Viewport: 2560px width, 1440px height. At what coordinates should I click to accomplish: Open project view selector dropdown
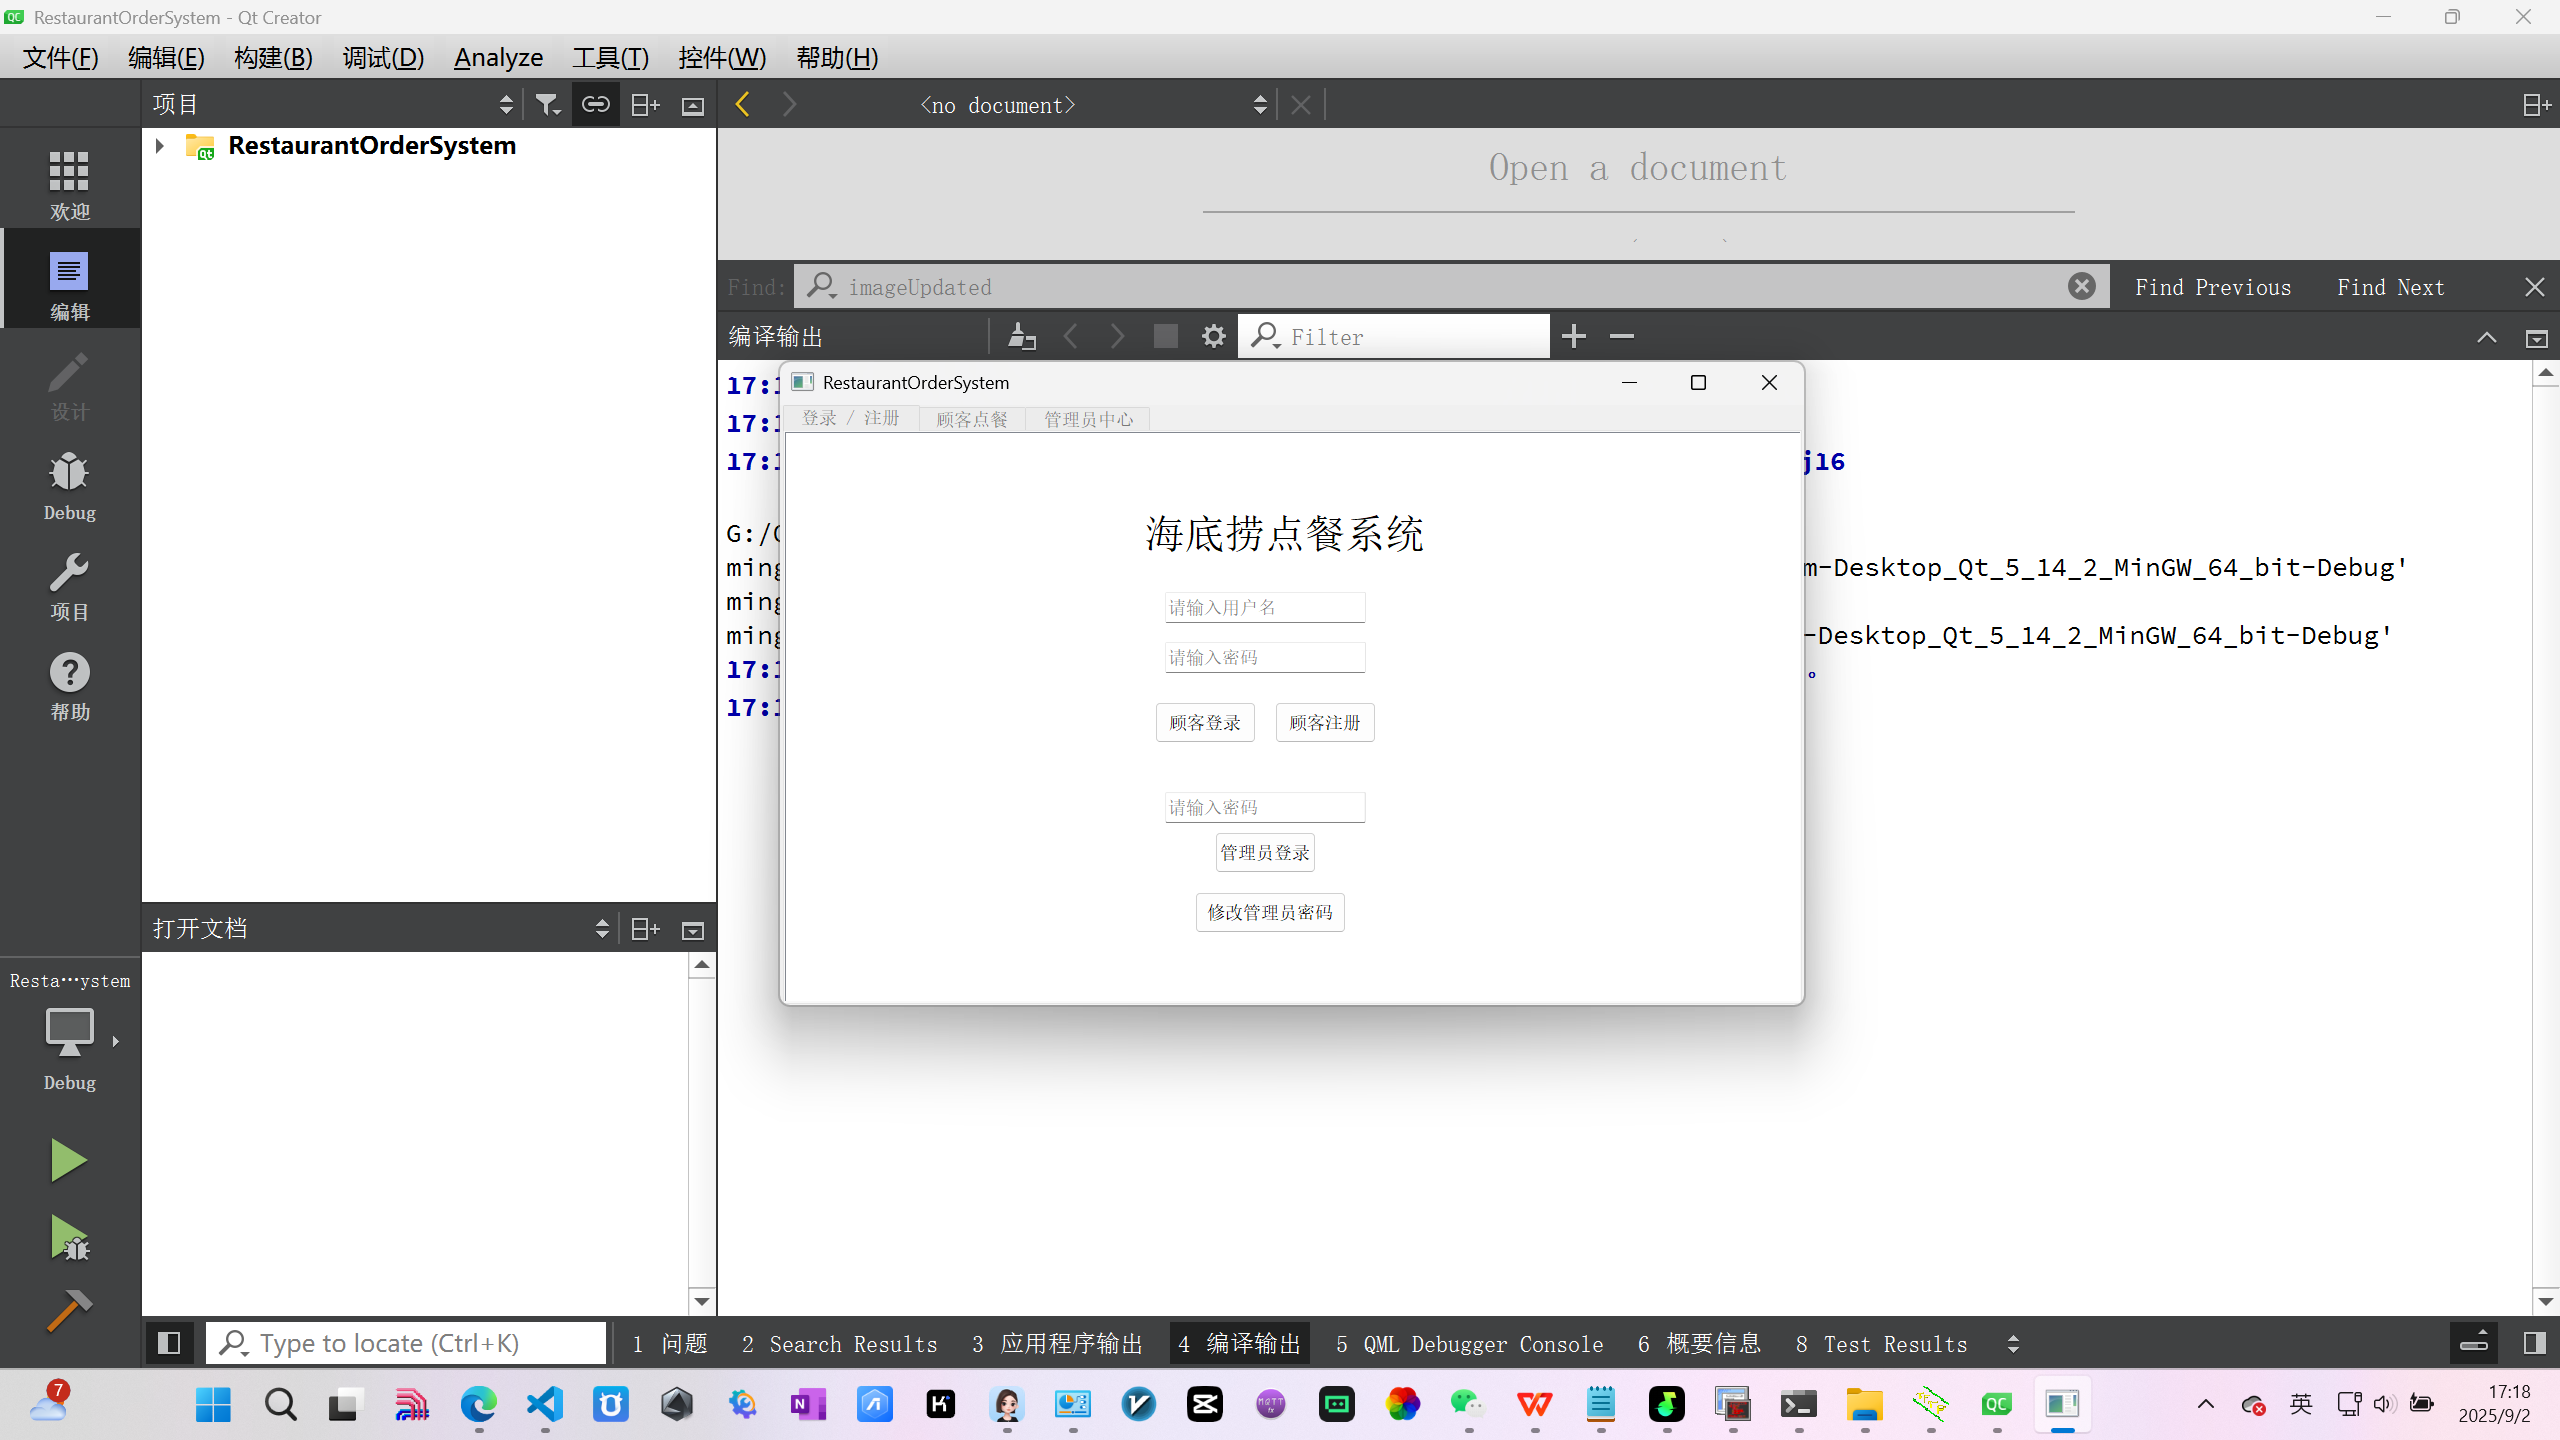(x=333, y=104)
